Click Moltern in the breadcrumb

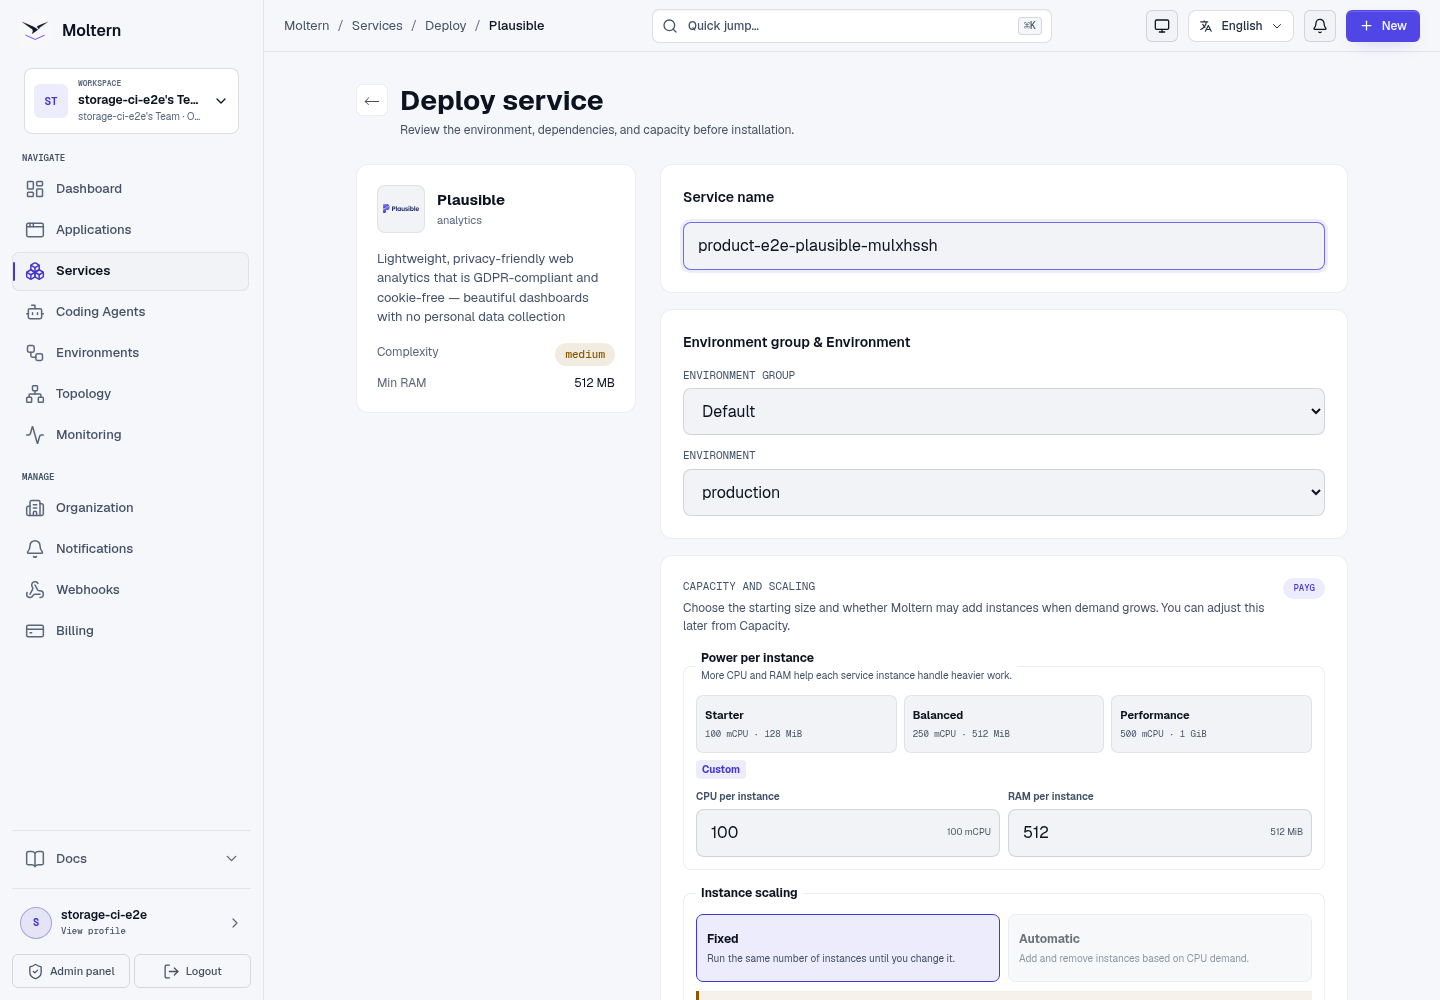307,26
